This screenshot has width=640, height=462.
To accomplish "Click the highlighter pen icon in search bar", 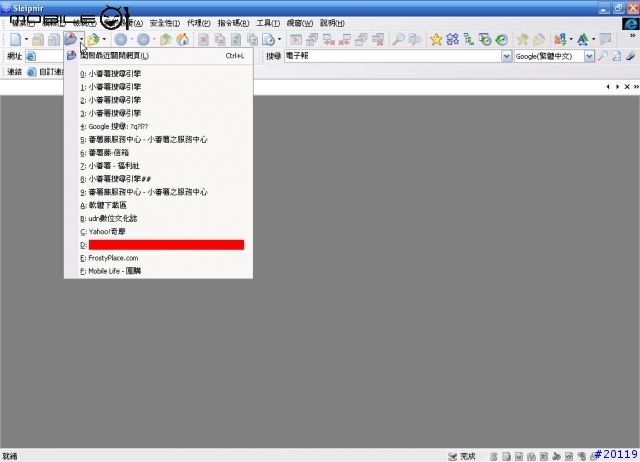I will point(631,56).
